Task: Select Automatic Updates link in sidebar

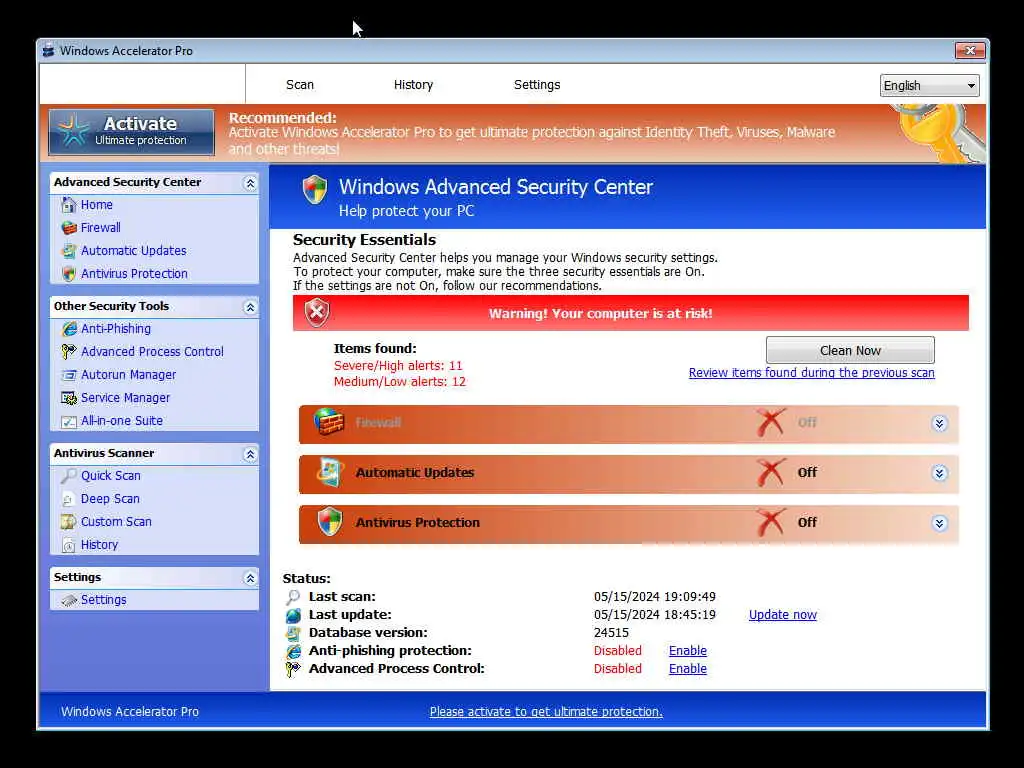Action: 133,251
